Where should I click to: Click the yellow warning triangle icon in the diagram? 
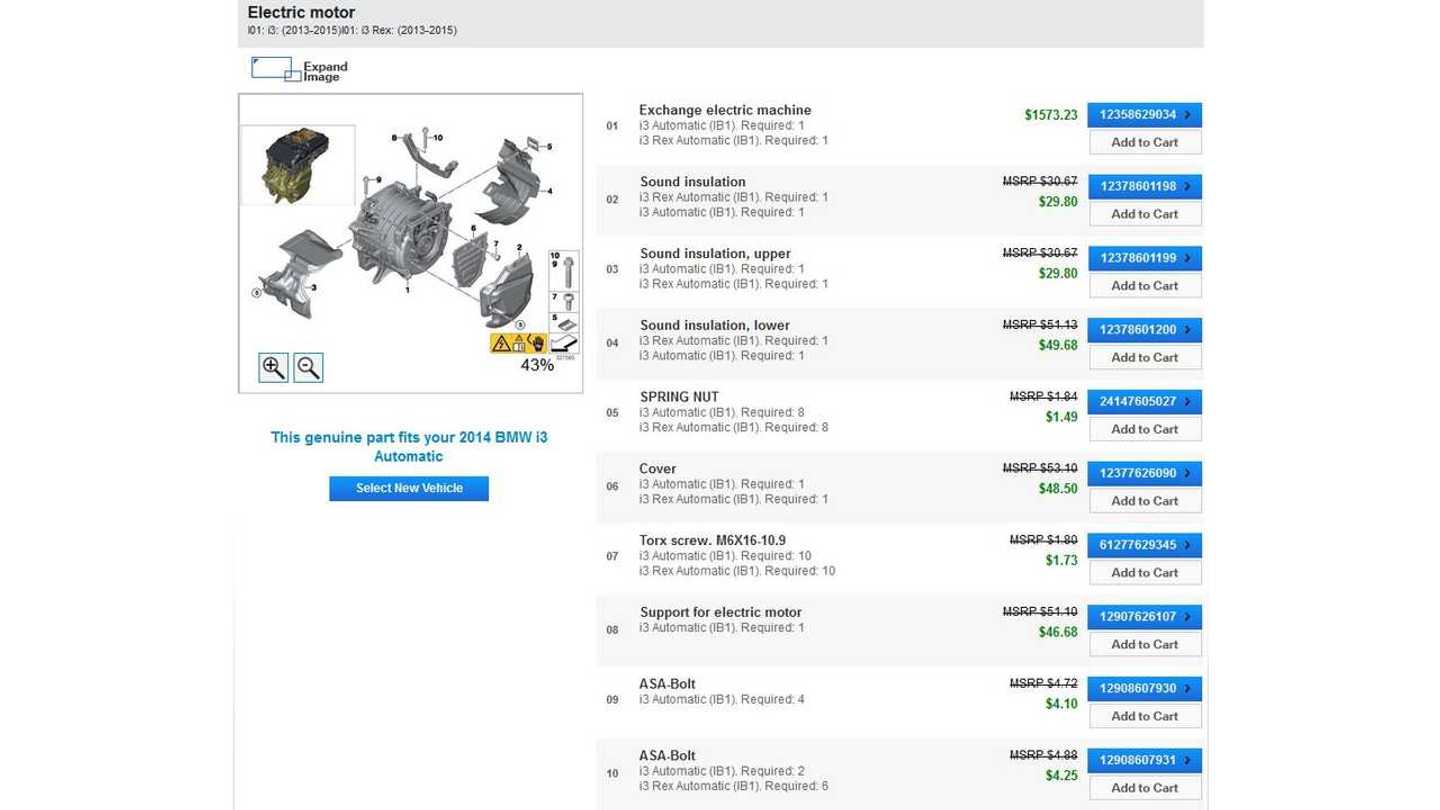(x=501, y=343)
